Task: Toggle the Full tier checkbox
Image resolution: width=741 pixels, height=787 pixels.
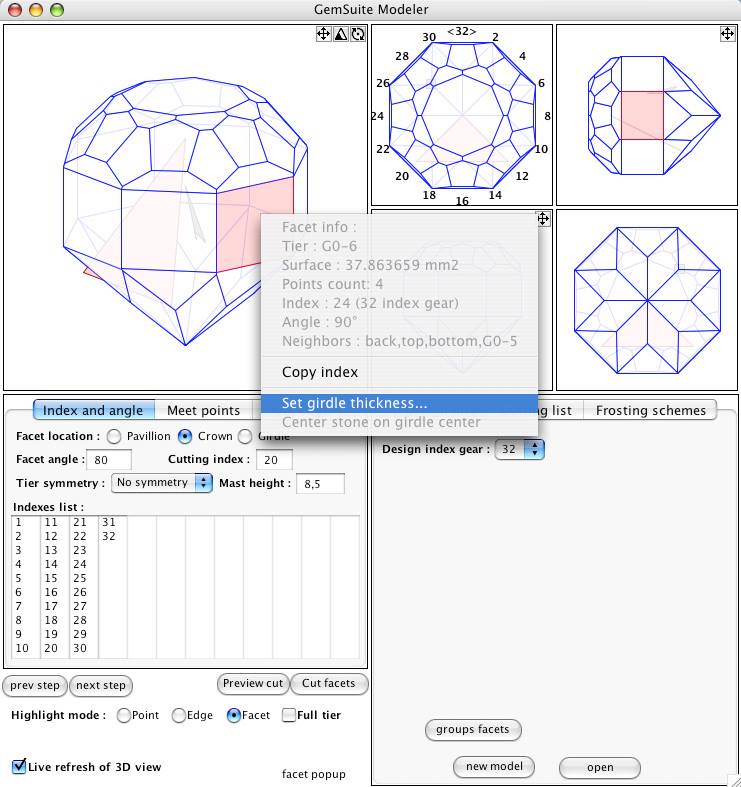Action: point(289,715)
